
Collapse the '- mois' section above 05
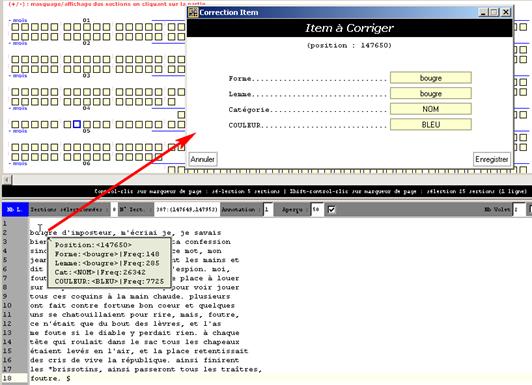[18, 131]
